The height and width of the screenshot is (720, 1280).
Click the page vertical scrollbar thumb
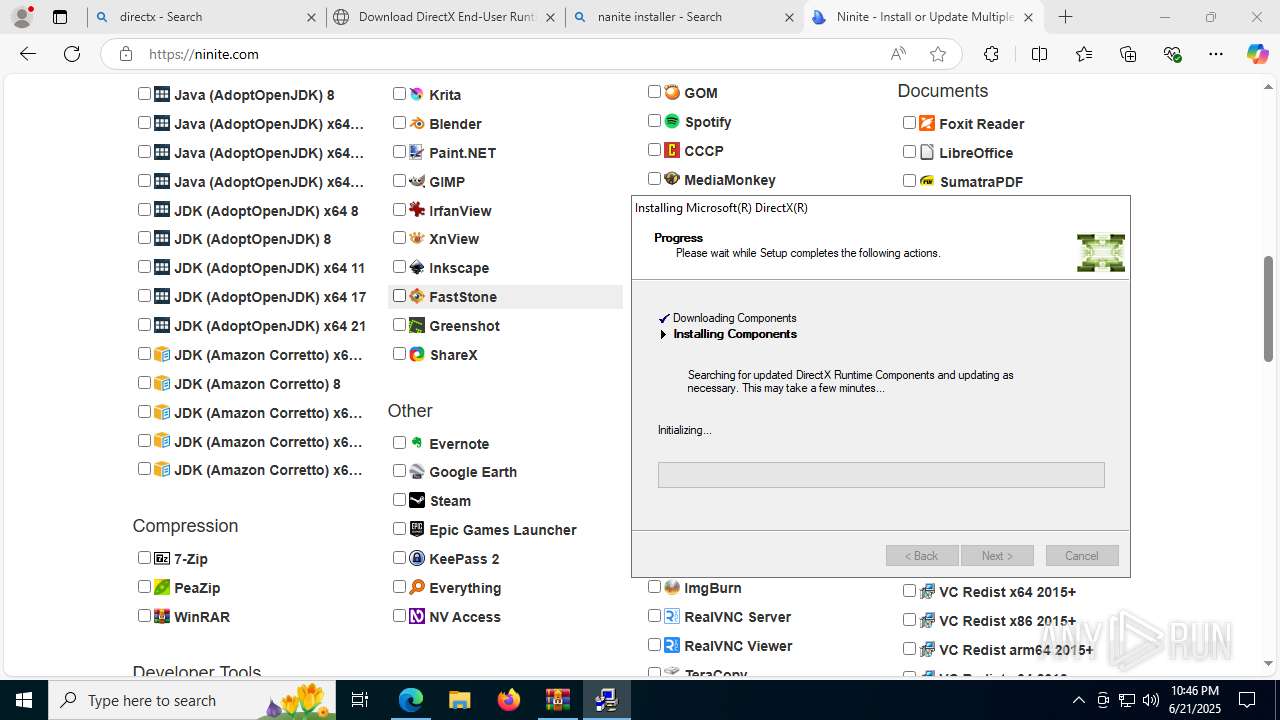click(1268, 309)
